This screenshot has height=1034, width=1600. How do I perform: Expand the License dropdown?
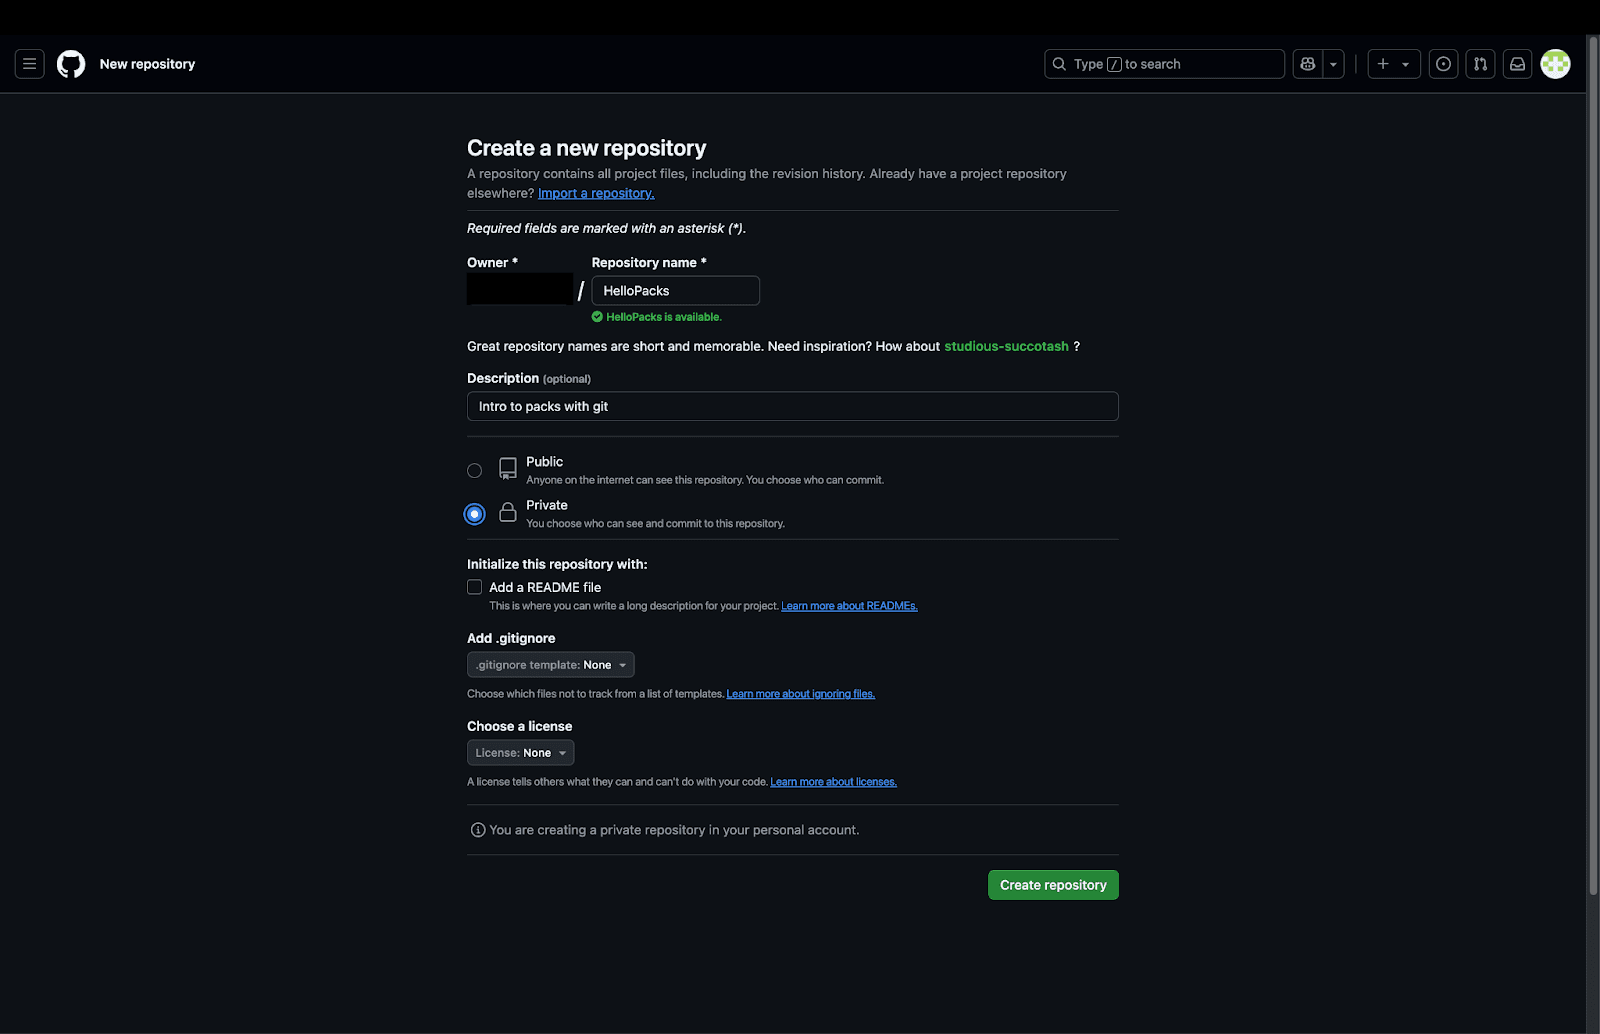pos(520,753)
